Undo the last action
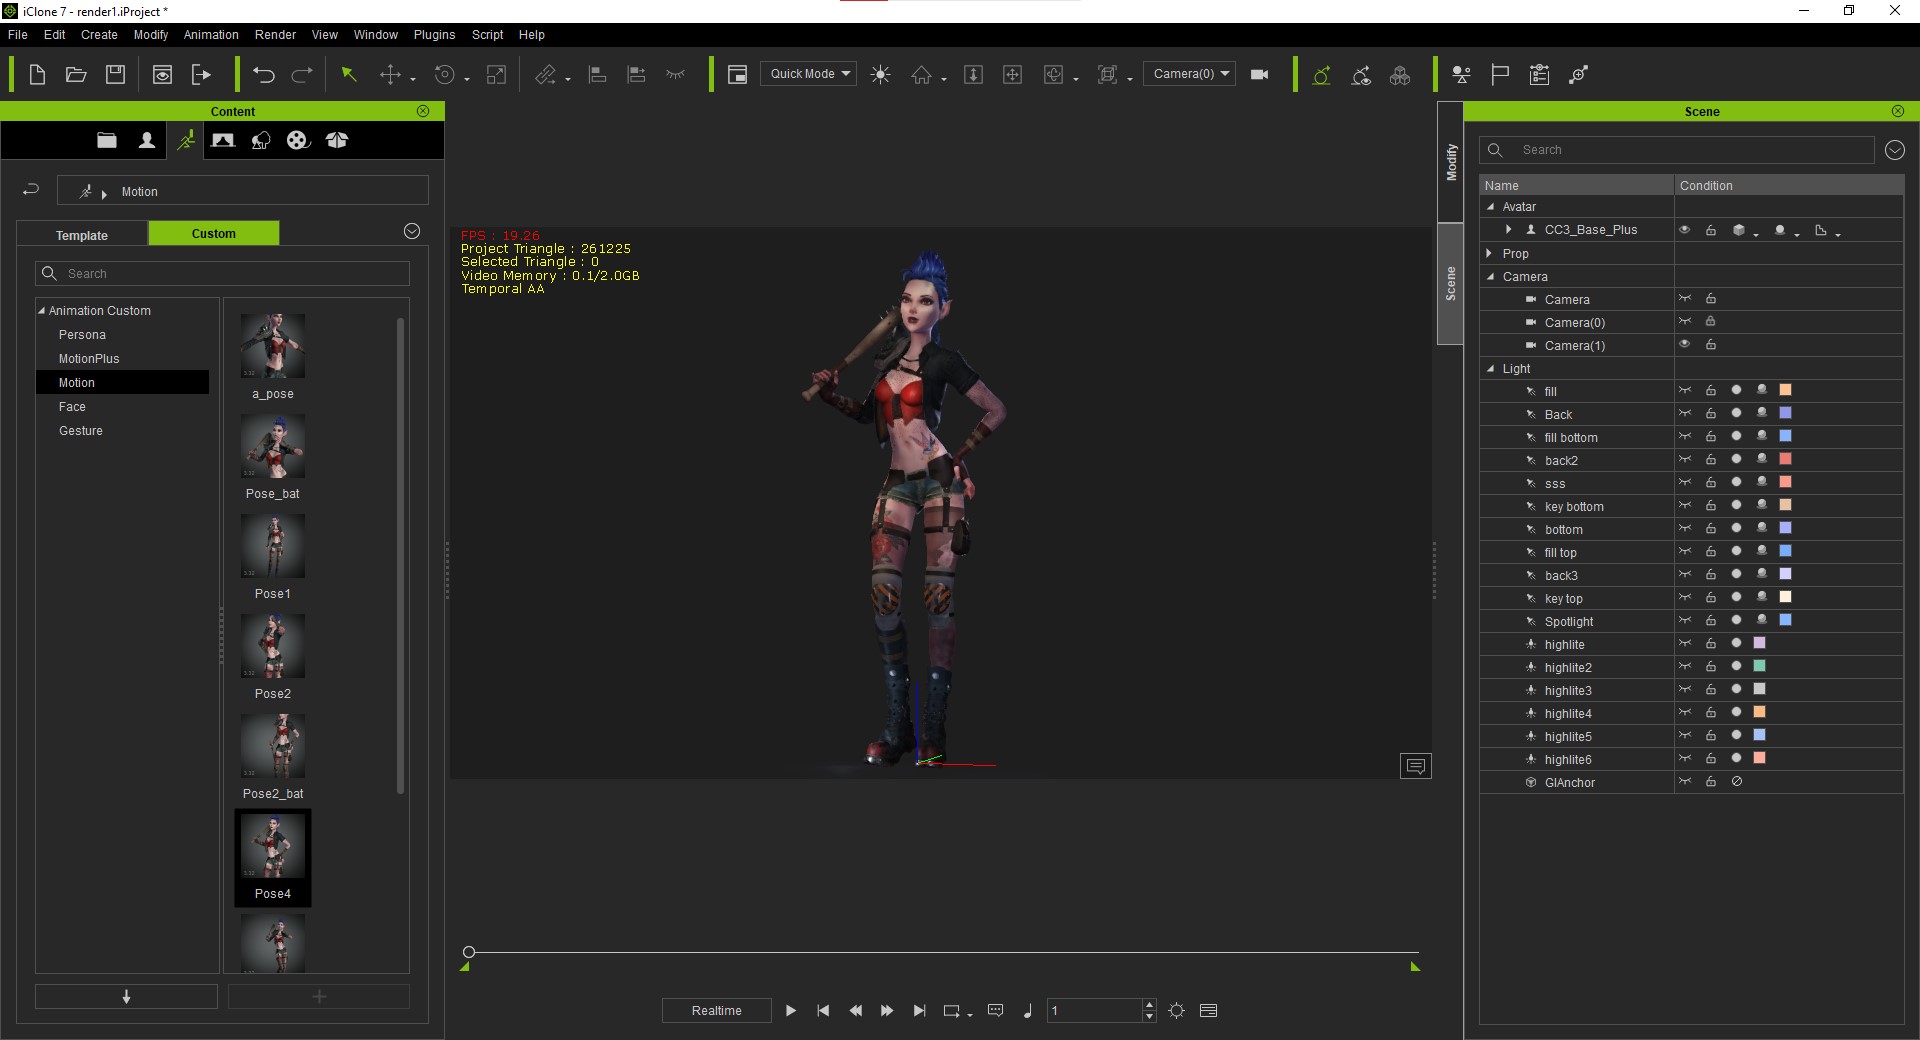 pyautogui.click(x=263, y=74)
